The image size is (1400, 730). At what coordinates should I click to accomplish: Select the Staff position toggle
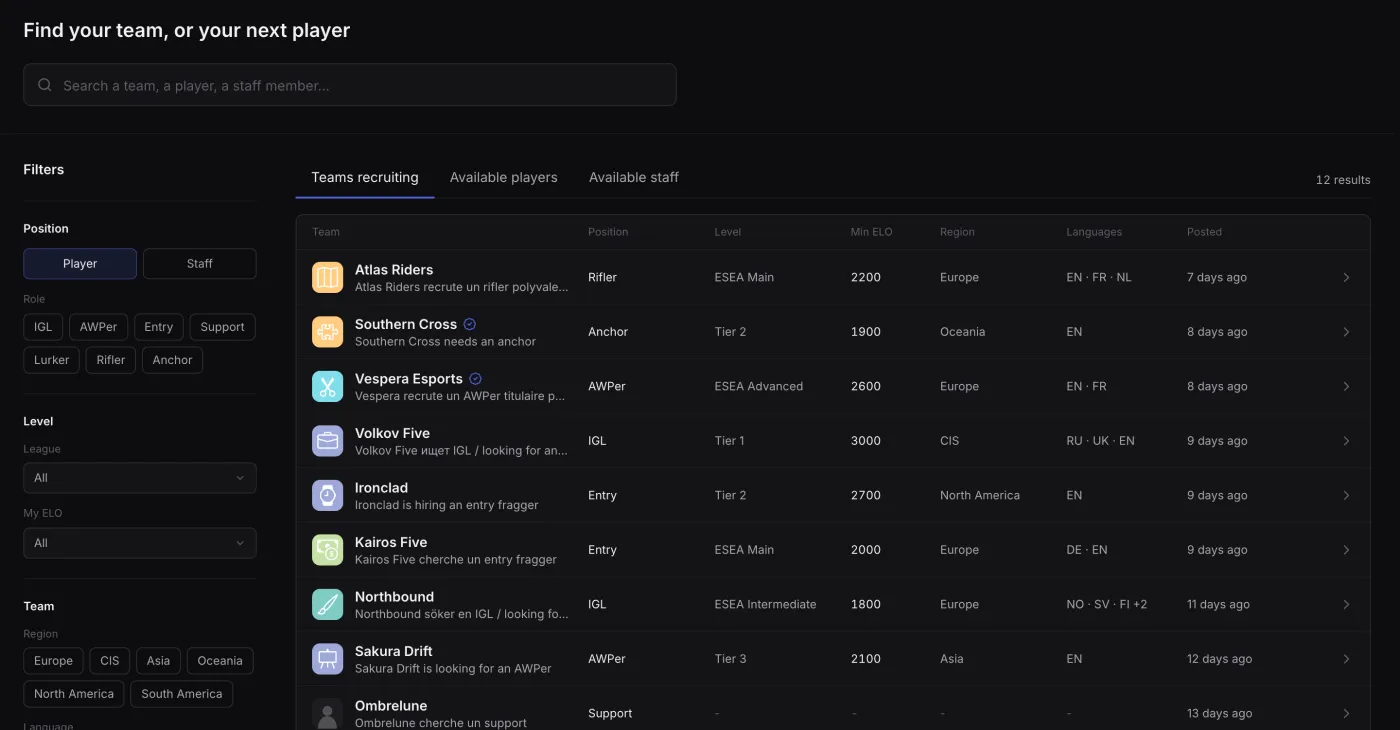[200, 264]
